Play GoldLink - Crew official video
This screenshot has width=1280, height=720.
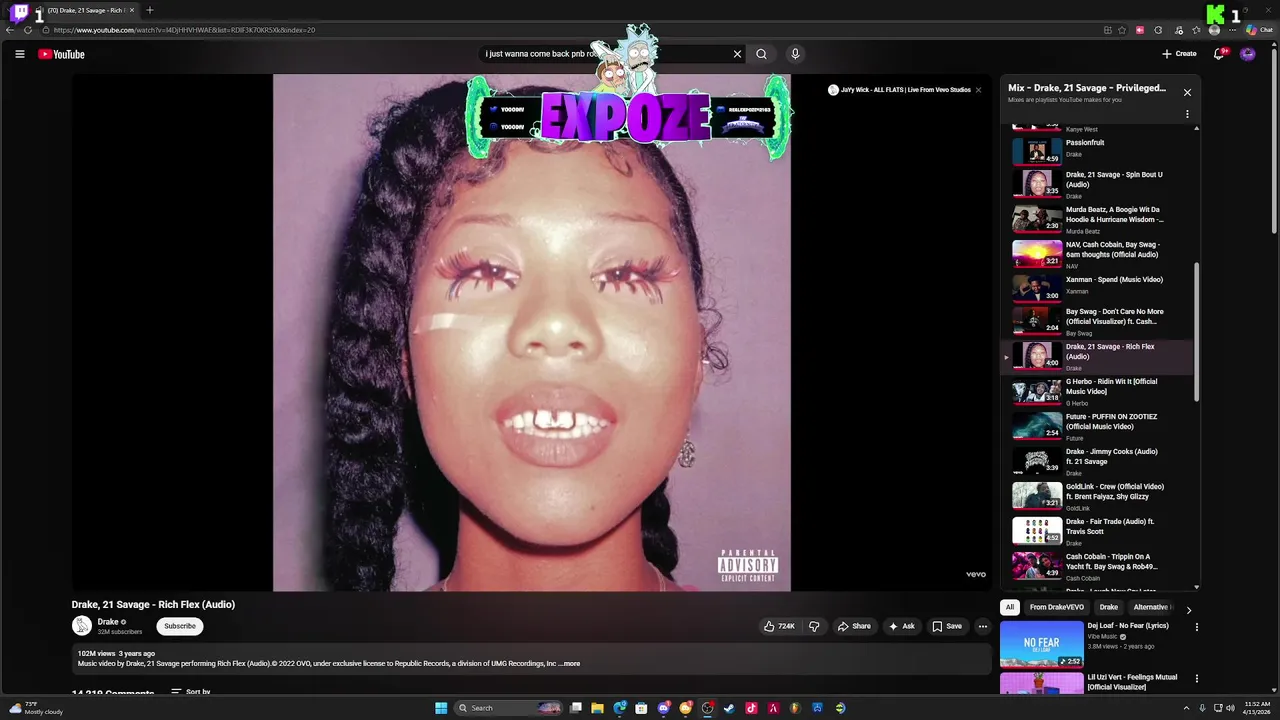click(x=1098, y=496)
